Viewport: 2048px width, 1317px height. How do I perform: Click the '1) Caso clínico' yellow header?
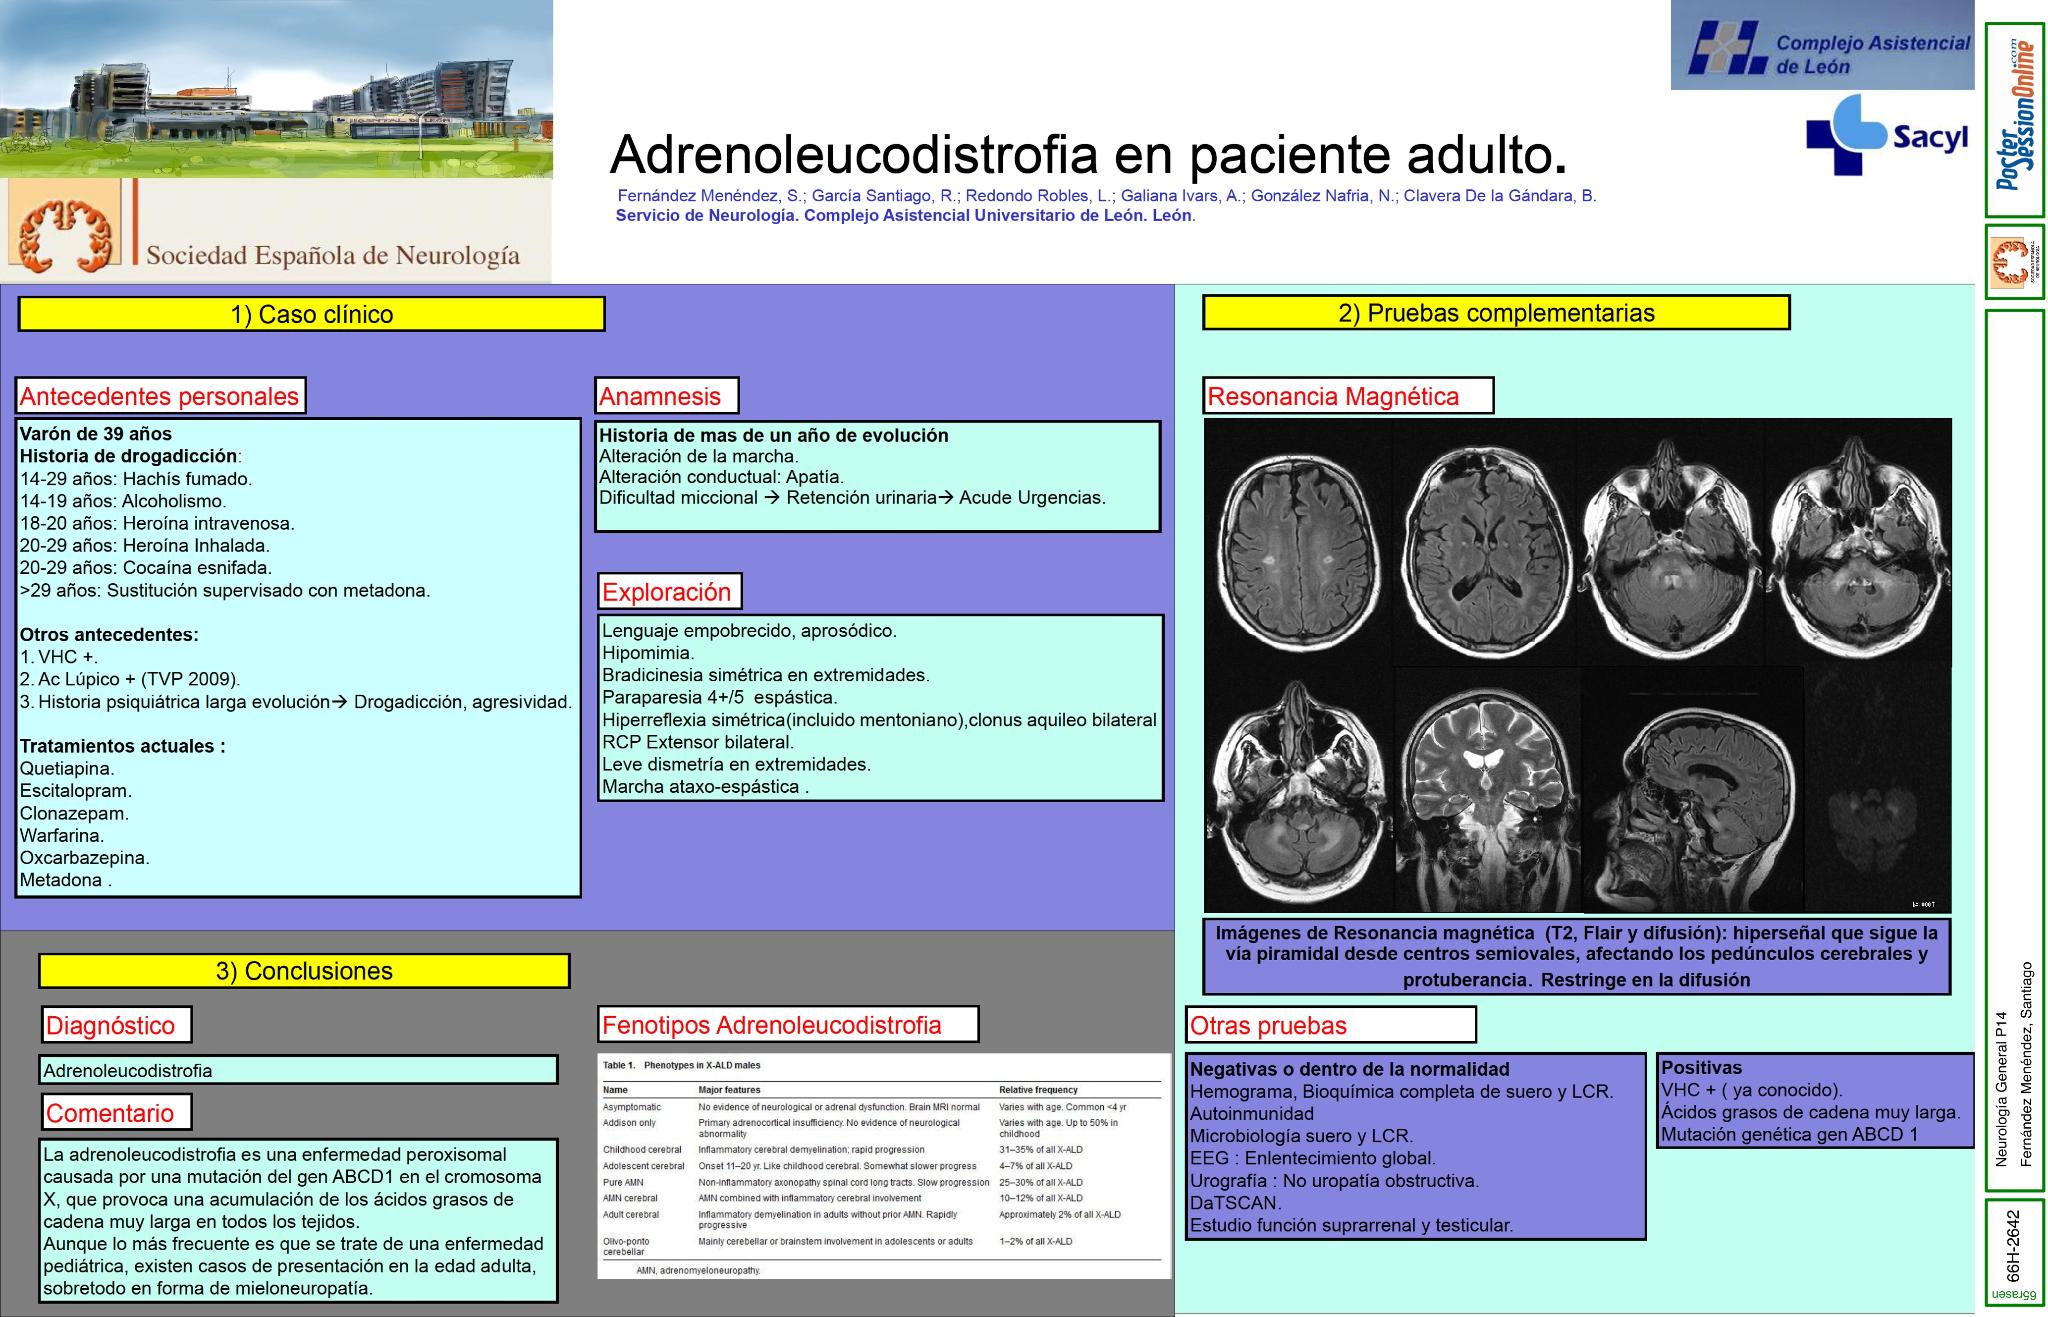click(312, 314)
